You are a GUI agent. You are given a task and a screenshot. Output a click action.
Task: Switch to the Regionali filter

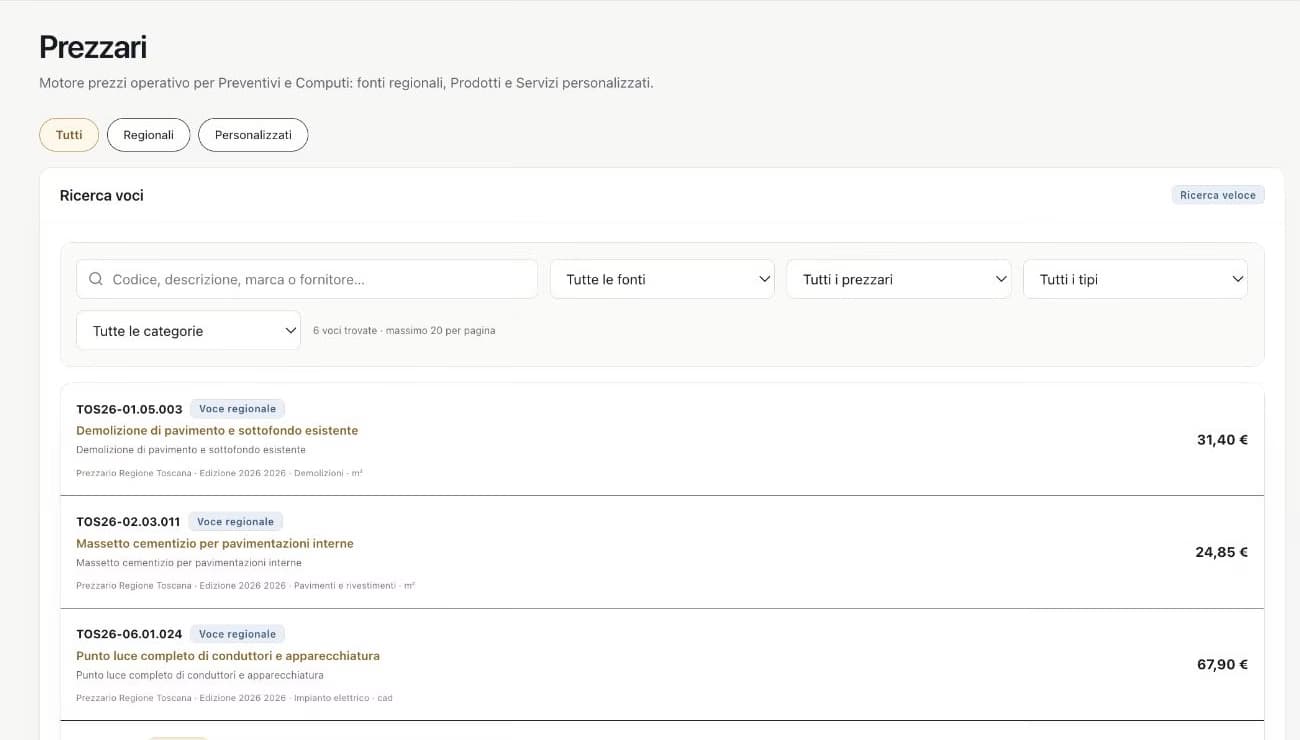click(148, 135)
